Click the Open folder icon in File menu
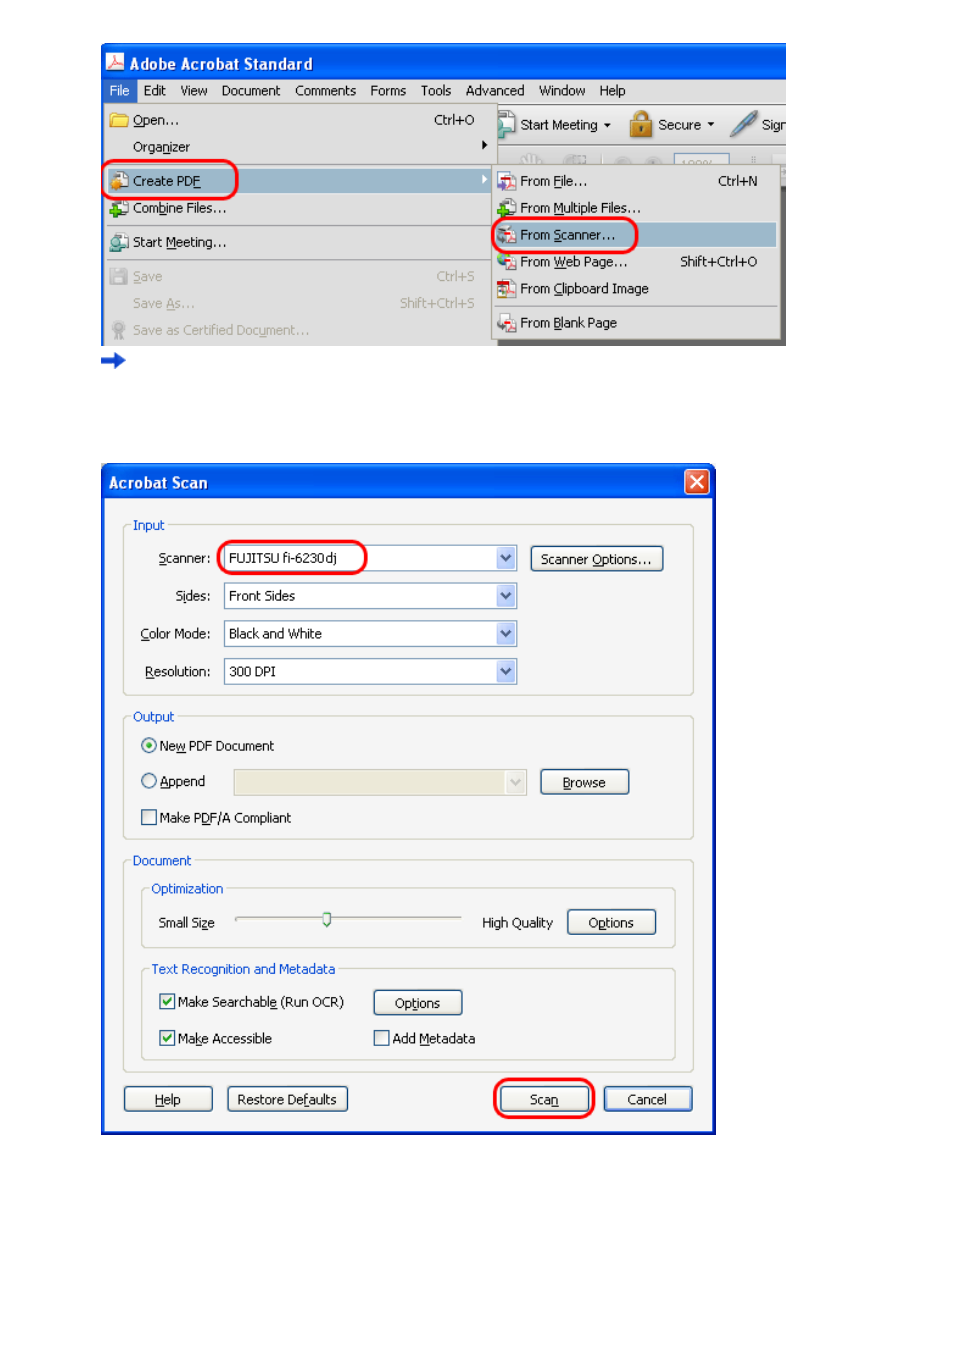954x1351 pixels. click(119, 120)
